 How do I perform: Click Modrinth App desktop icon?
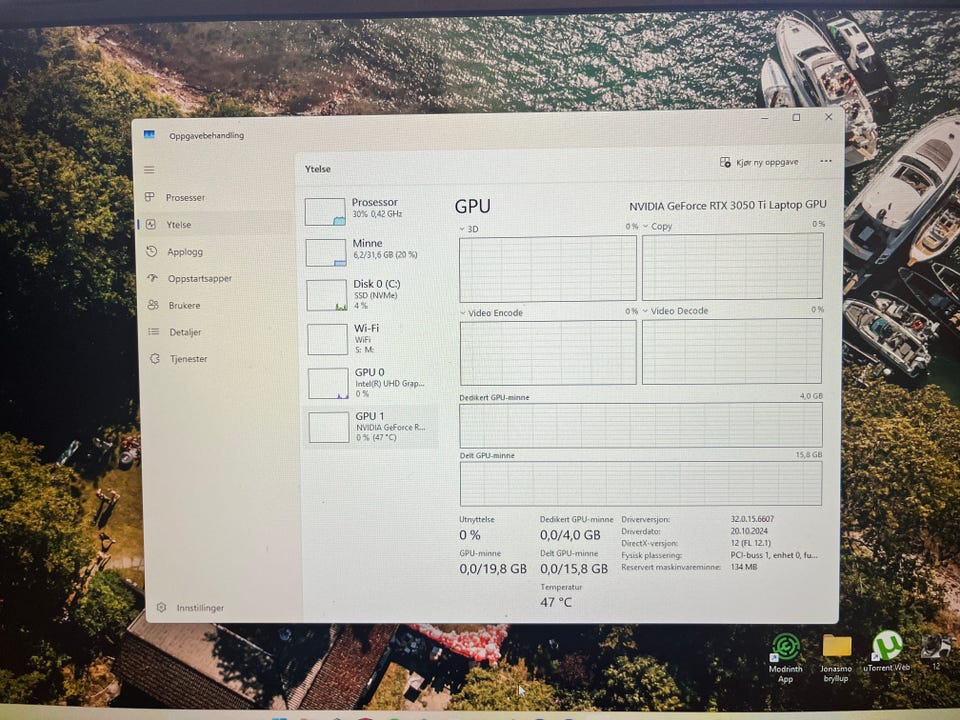point(786,657)
